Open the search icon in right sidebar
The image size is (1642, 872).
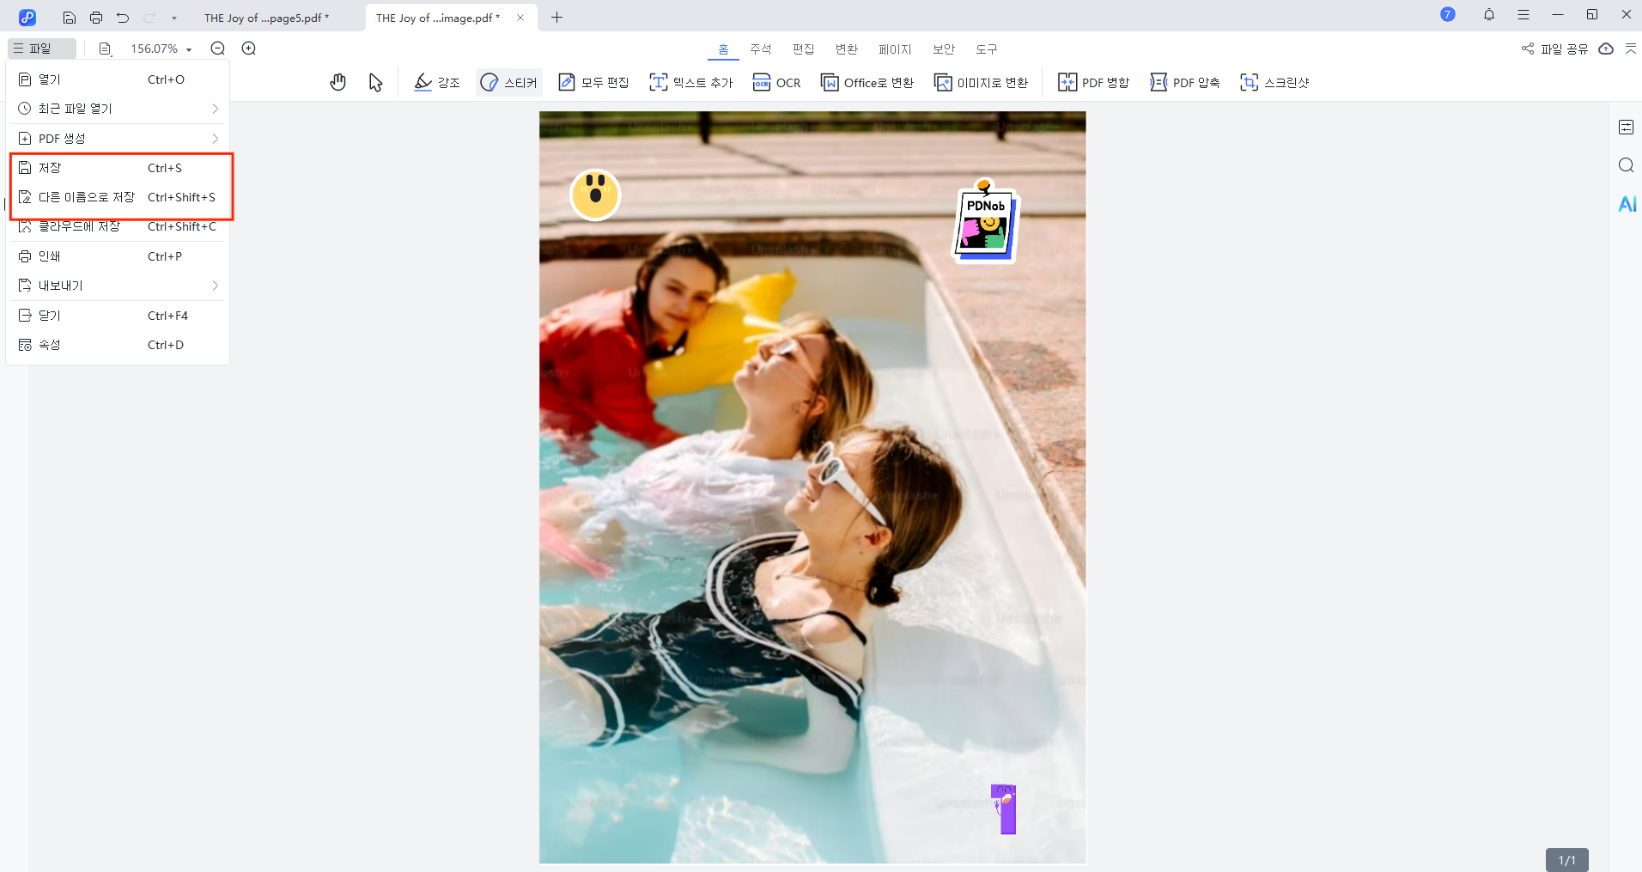click(1627, 165)
